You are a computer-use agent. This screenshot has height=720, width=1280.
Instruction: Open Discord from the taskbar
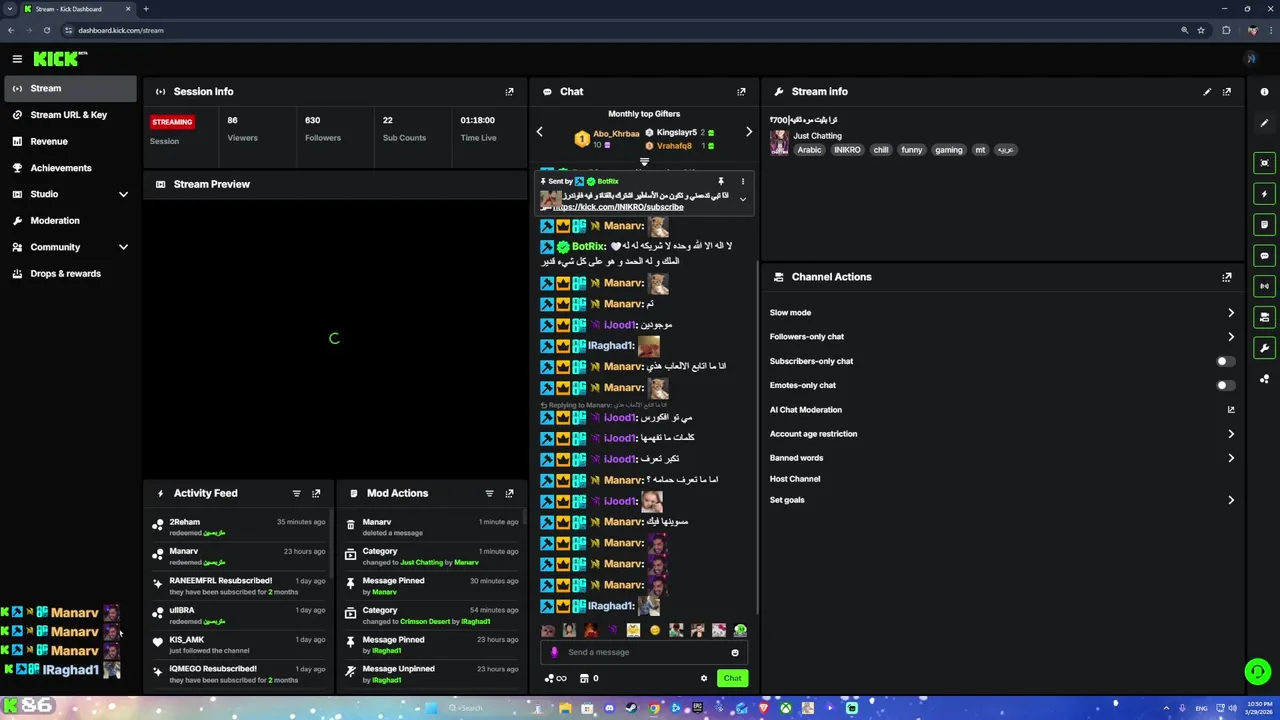click(609, 709)
